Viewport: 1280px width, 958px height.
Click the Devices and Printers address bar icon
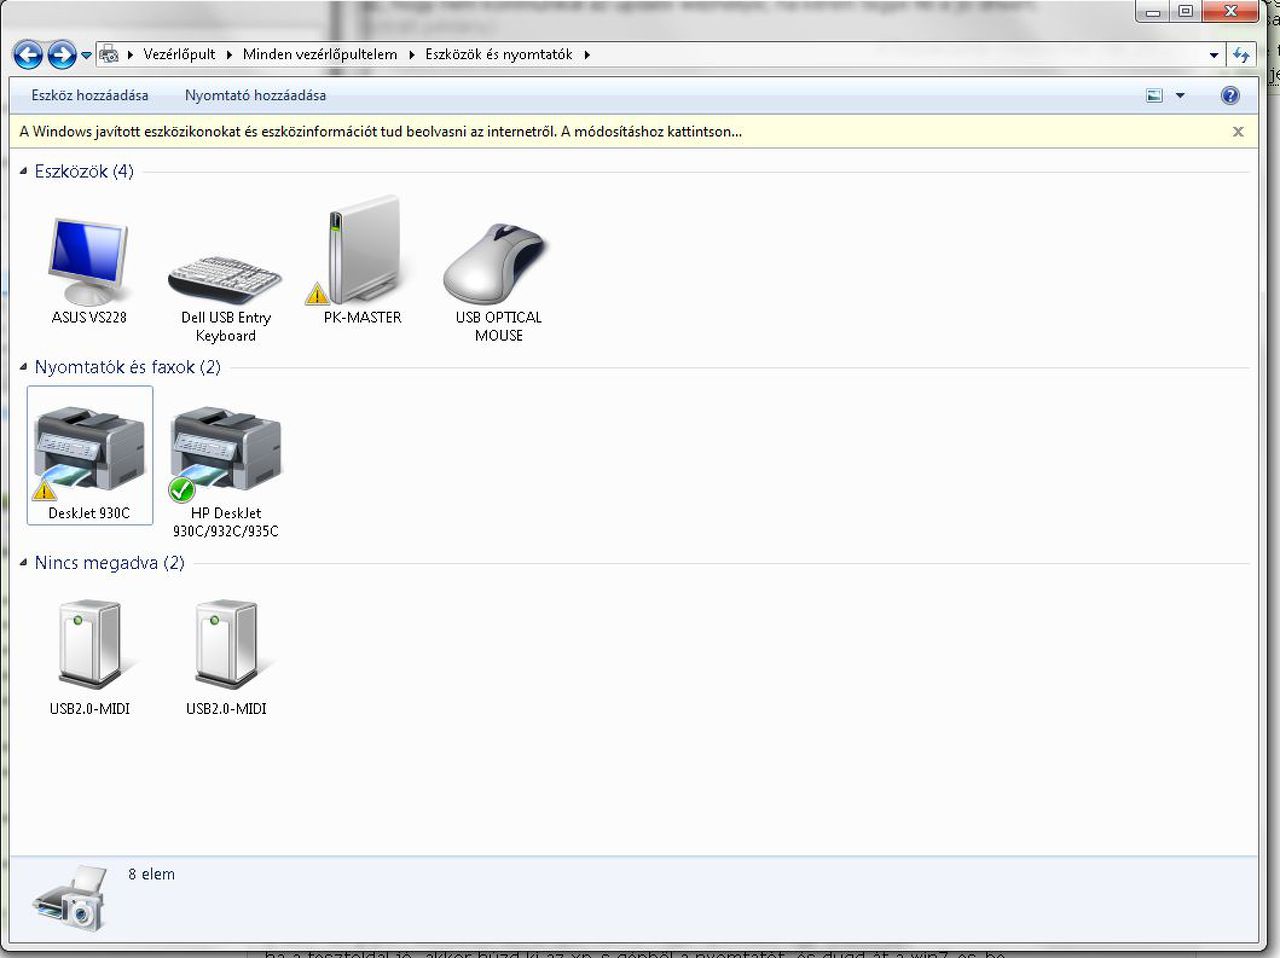[110, 55]
